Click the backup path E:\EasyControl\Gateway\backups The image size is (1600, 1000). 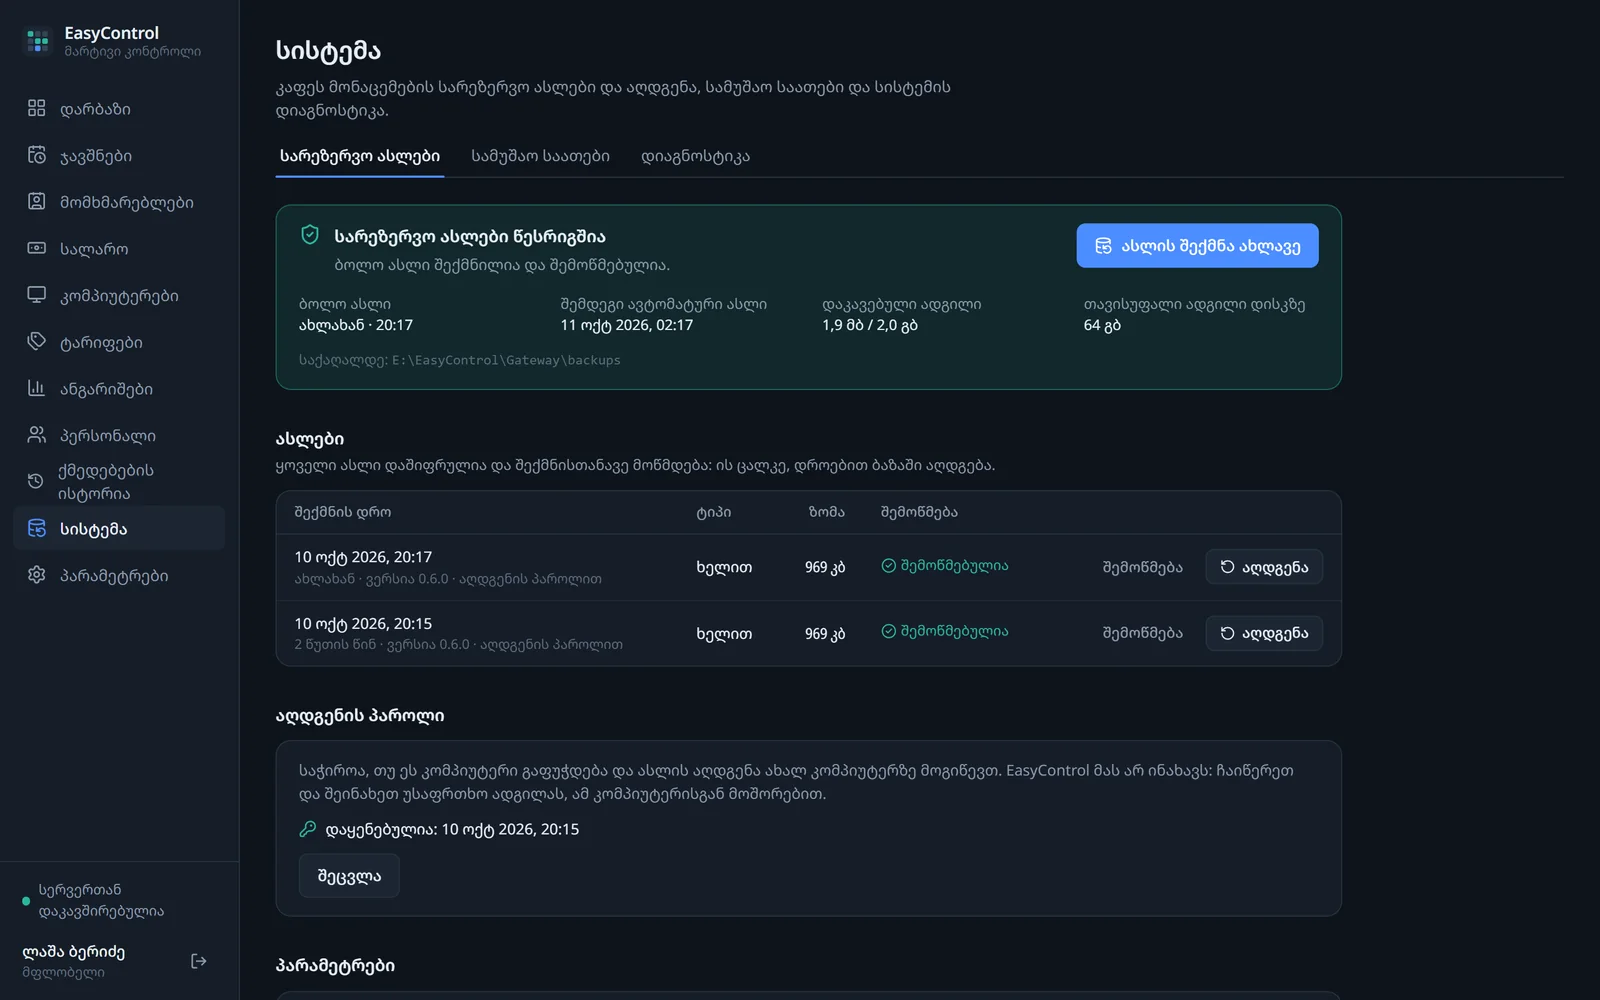point(506,360)
